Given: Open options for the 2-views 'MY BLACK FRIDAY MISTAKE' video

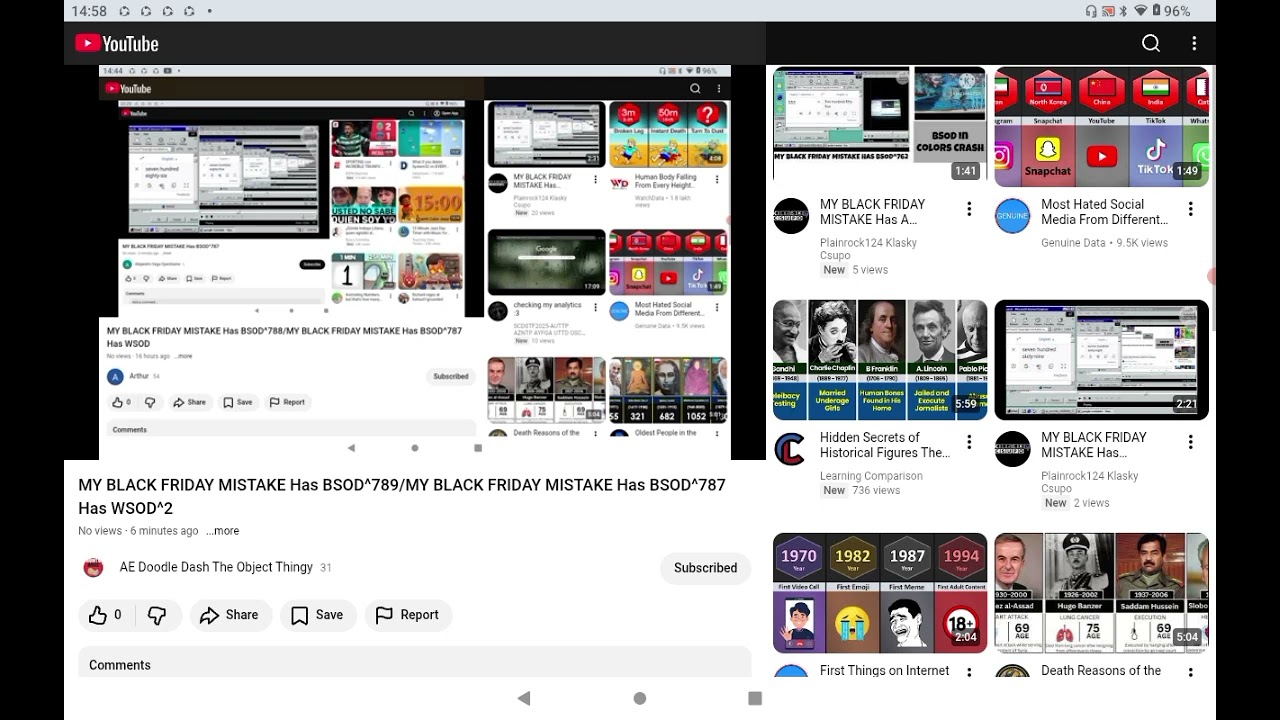Looking at the screenshot, I should click(1190, 442).
